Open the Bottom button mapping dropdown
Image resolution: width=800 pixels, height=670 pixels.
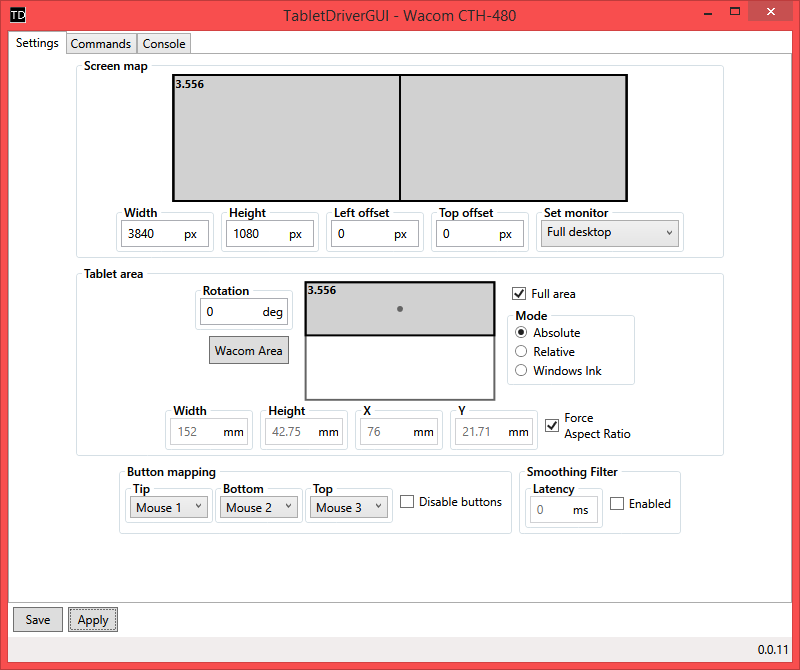tap(259, 508)
